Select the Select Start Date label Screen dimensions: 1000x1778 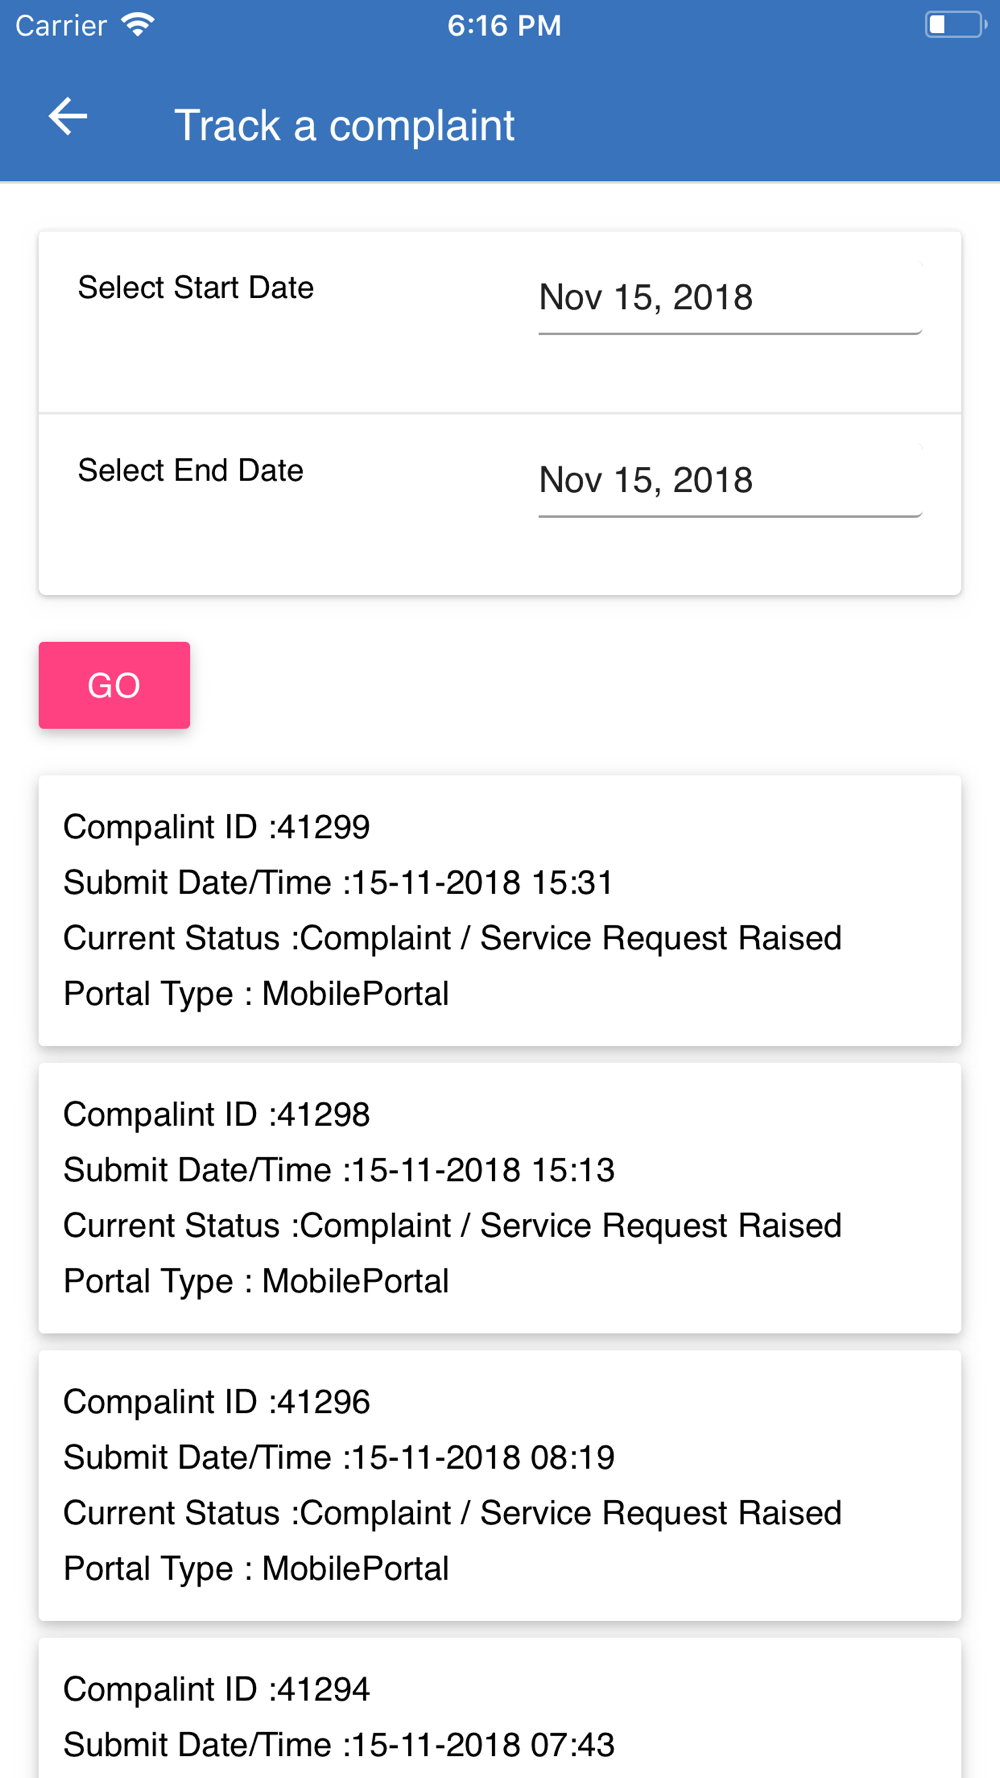point(196,288)
